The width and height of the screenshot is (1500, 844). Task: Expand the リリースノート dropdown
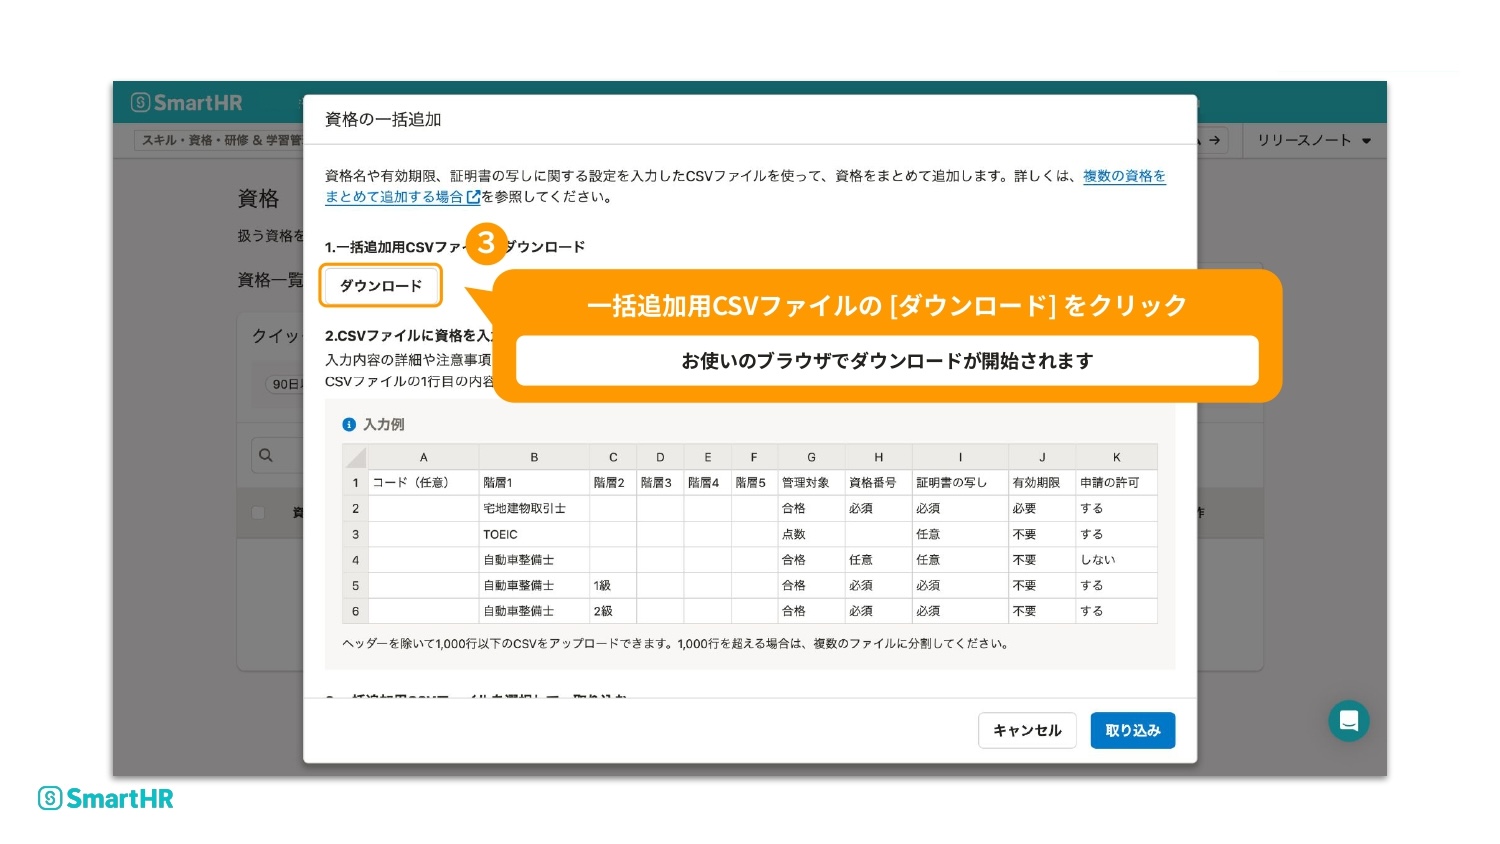pos(1313,140)
